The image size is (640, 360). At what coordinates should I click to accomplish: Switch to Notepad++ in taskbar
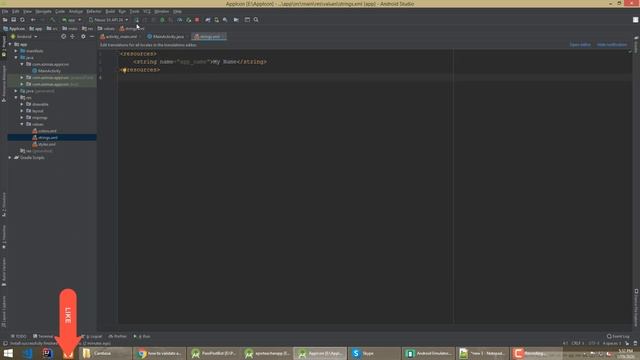(x=482, y=353)
